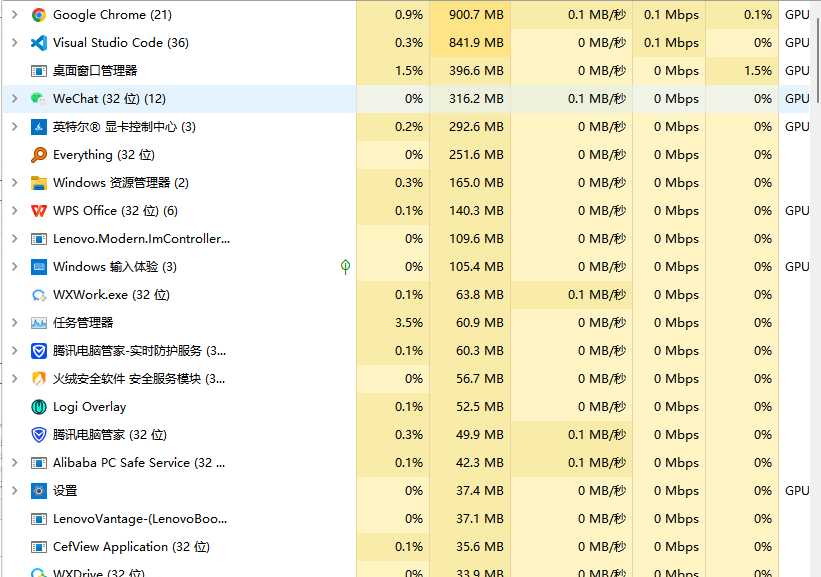Click the 腾讯电脑管家 (32 位) shield icon
The image size is (821, 577).
[x=39, y=435]
